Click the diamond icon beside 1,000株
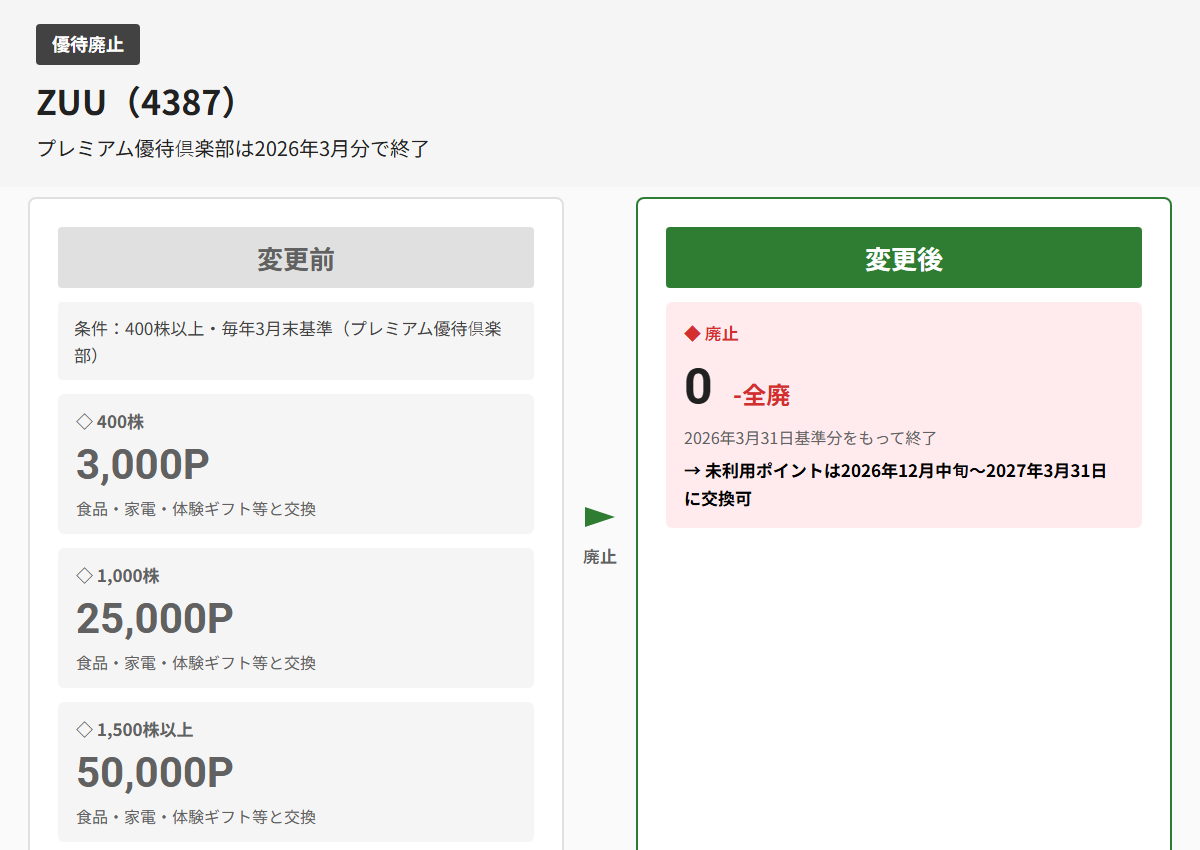Viewport: 1200px width, 850px height. click(x=84, y=576)
